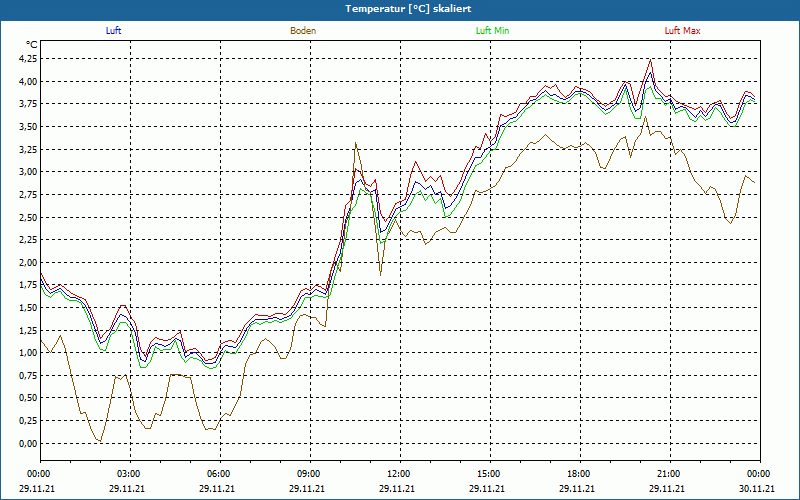
Task: Click the brown Boden legend label
Action: [x=303, y=31]
